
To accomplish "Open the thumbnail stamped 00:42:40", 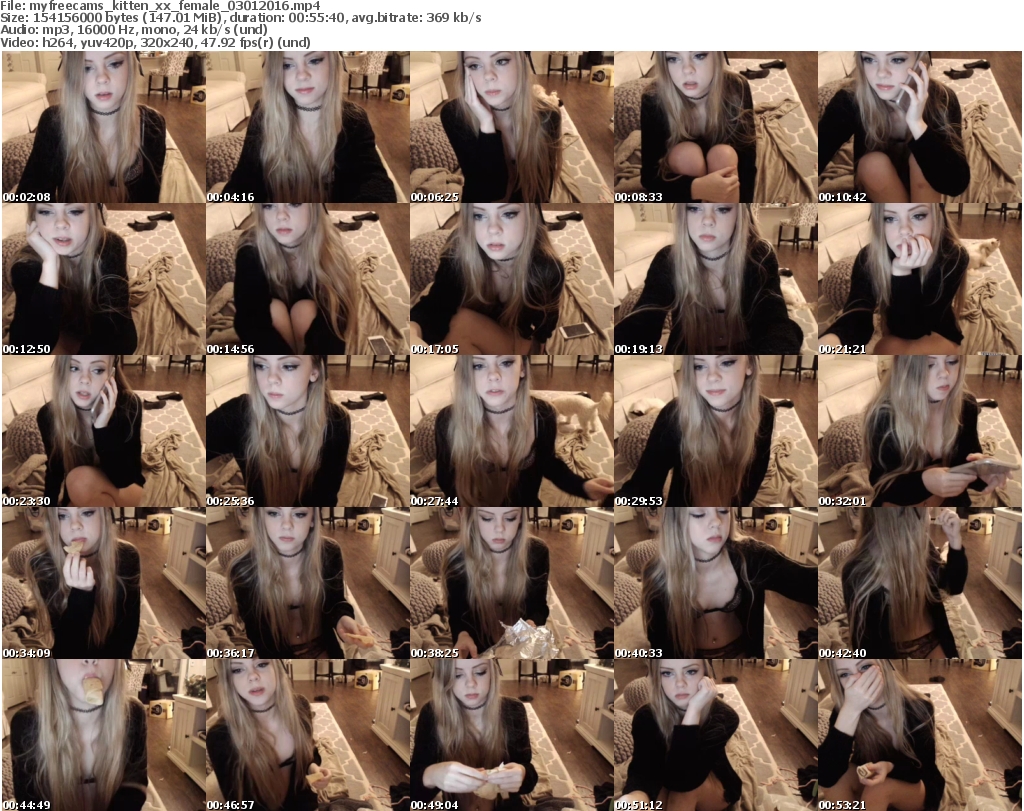I will (920, 584).
